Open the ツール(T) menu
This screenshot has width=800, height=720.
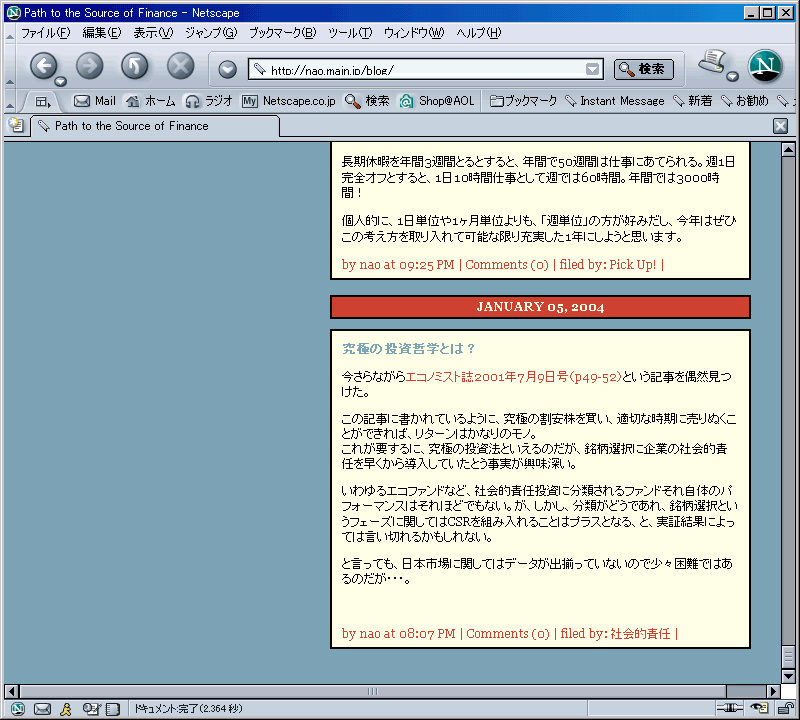pyautogui.click(x=349, y=33)
